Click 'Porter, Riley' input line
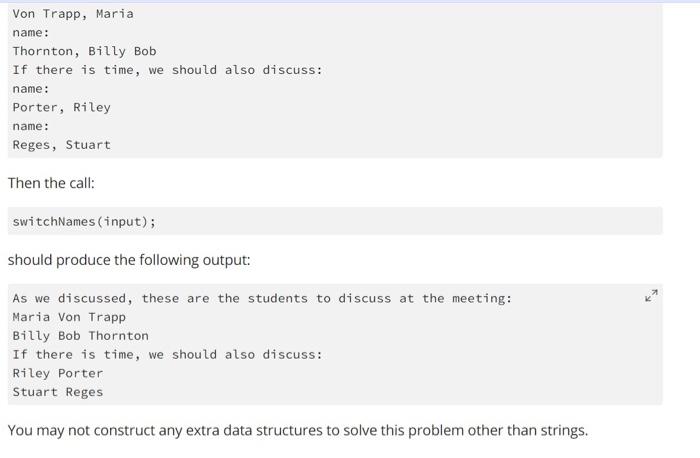Image resolution: width=700 pixels, height=458 pixels. pos(62,108)
